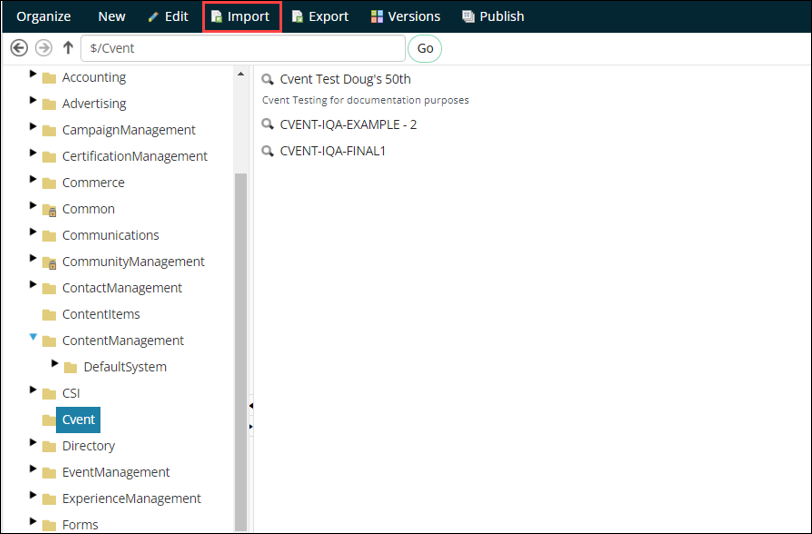Click magnifier icon beside CVENT-IQA-FINAL1

[x=267, y=151]
